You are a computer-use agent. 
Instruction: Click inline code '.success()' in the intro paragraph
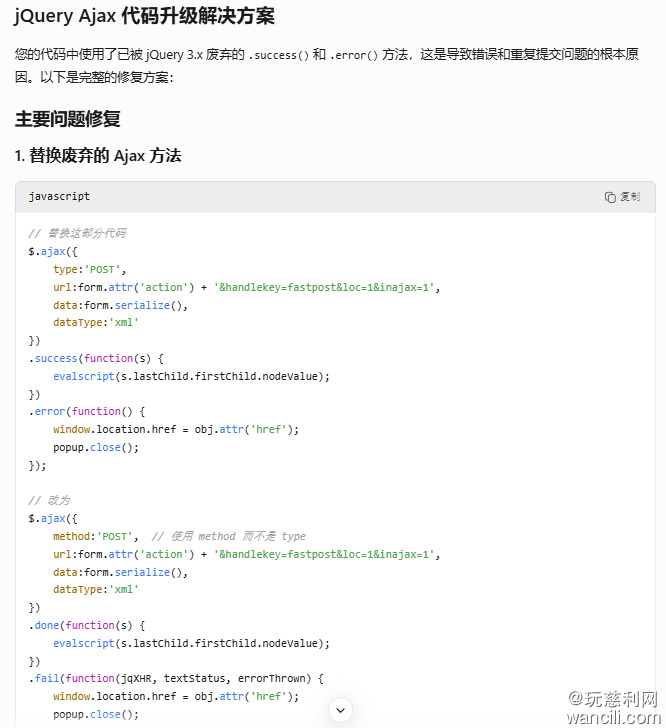pos(278,55)
